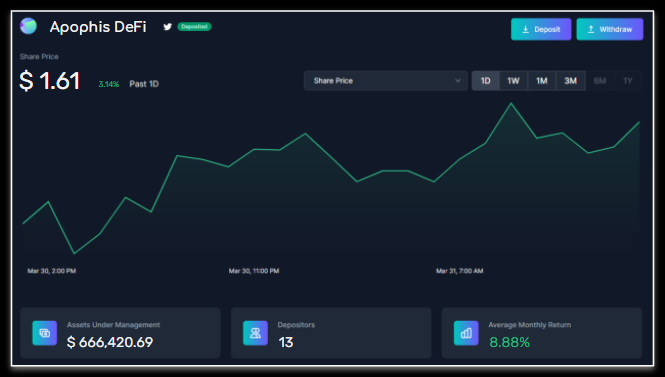This screenshot has height=377, width=665.
Task: Choose the 3M time range
Action: [570, 81]
